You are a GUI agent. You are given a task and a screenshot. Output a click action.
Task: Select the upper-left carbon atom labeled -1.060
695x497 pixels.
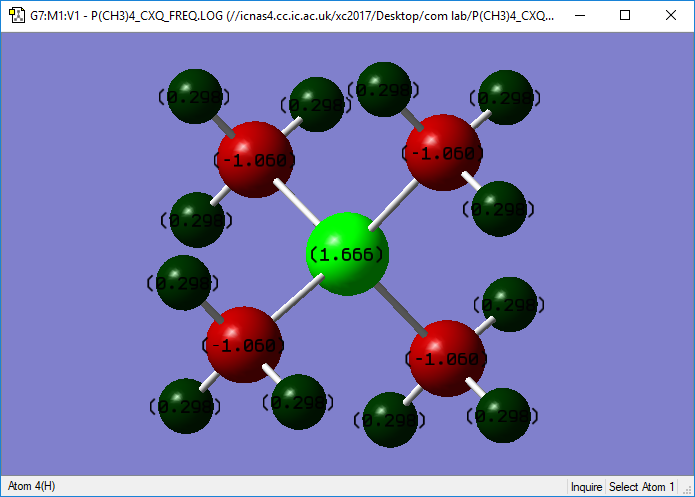pos(255,159)
